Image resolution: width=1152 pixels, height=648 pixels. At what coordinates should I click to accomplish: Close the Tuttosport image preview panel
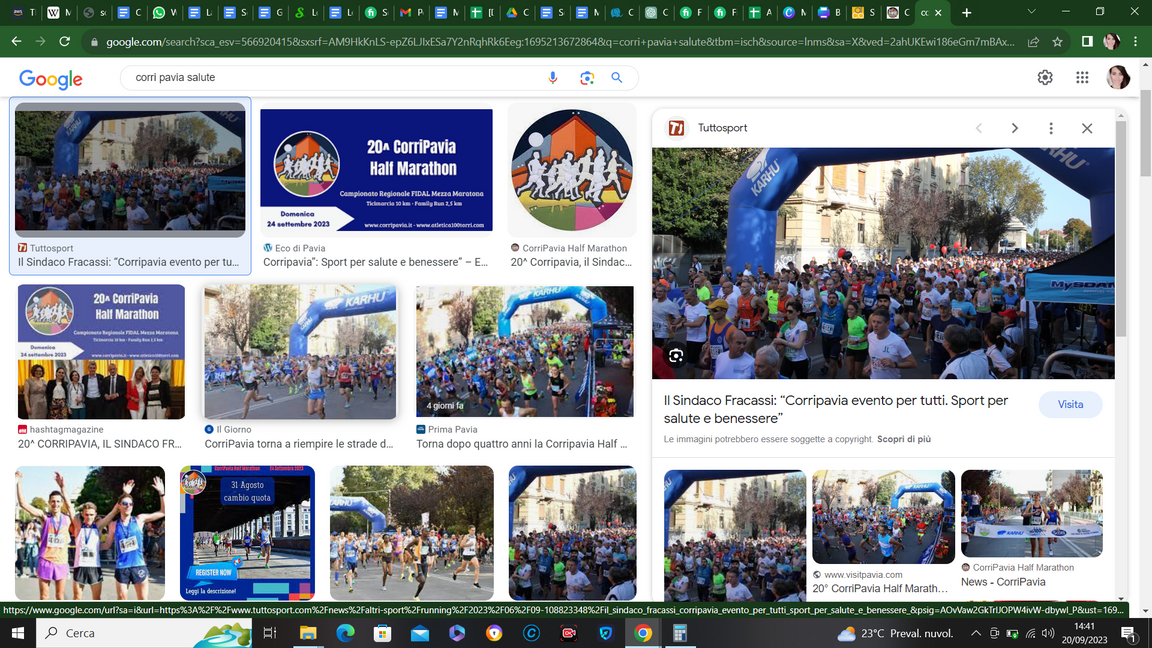click(1087, 128)
